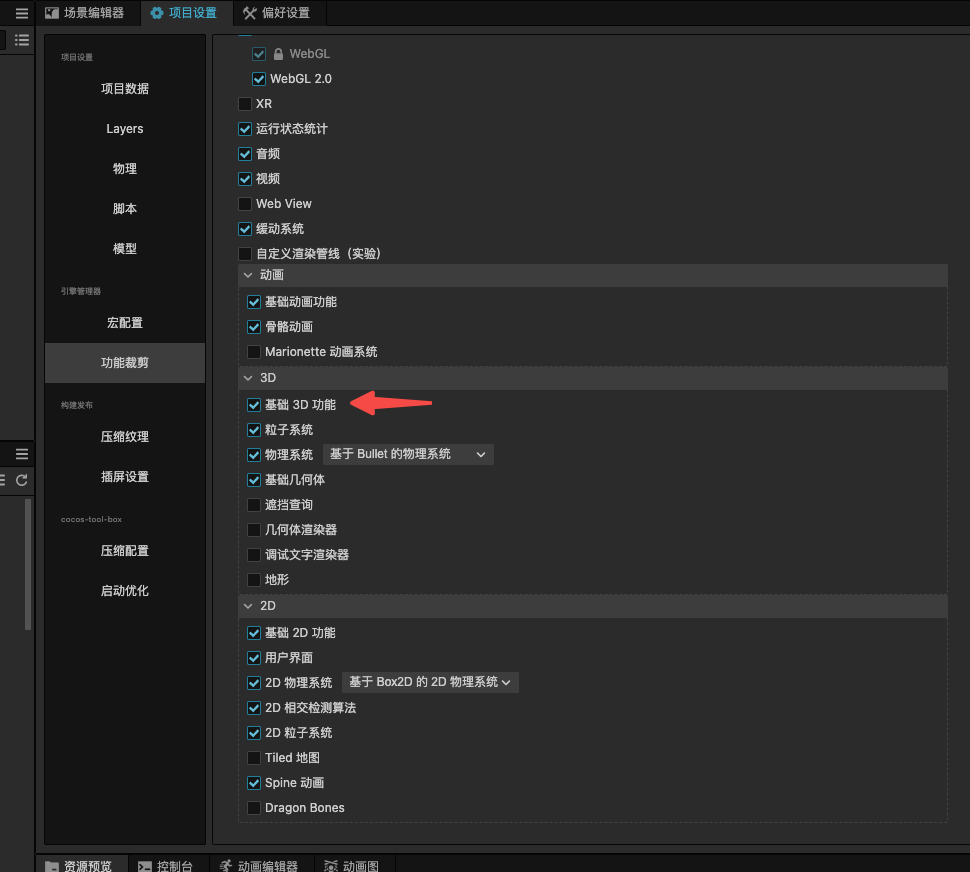Image resolution: width=970 pixels, height=872 pixels.
Task: Open the 启动优化 page
Action: [x=125, y=591]
